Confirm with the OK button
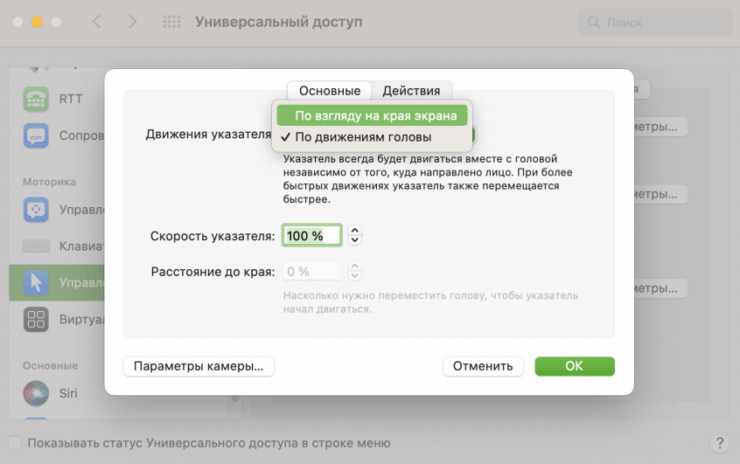This screenshot has width=740, height=464. click(574, 366)
